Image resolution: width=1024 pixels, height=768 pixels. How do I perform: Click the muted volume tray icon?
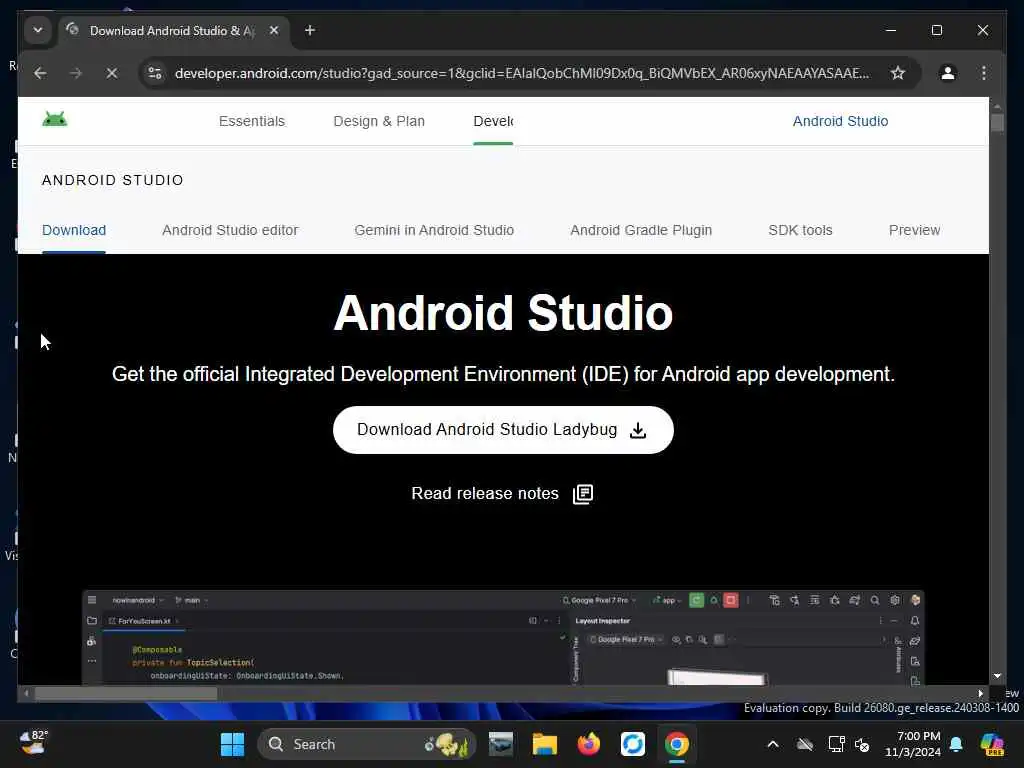point(862,744)
